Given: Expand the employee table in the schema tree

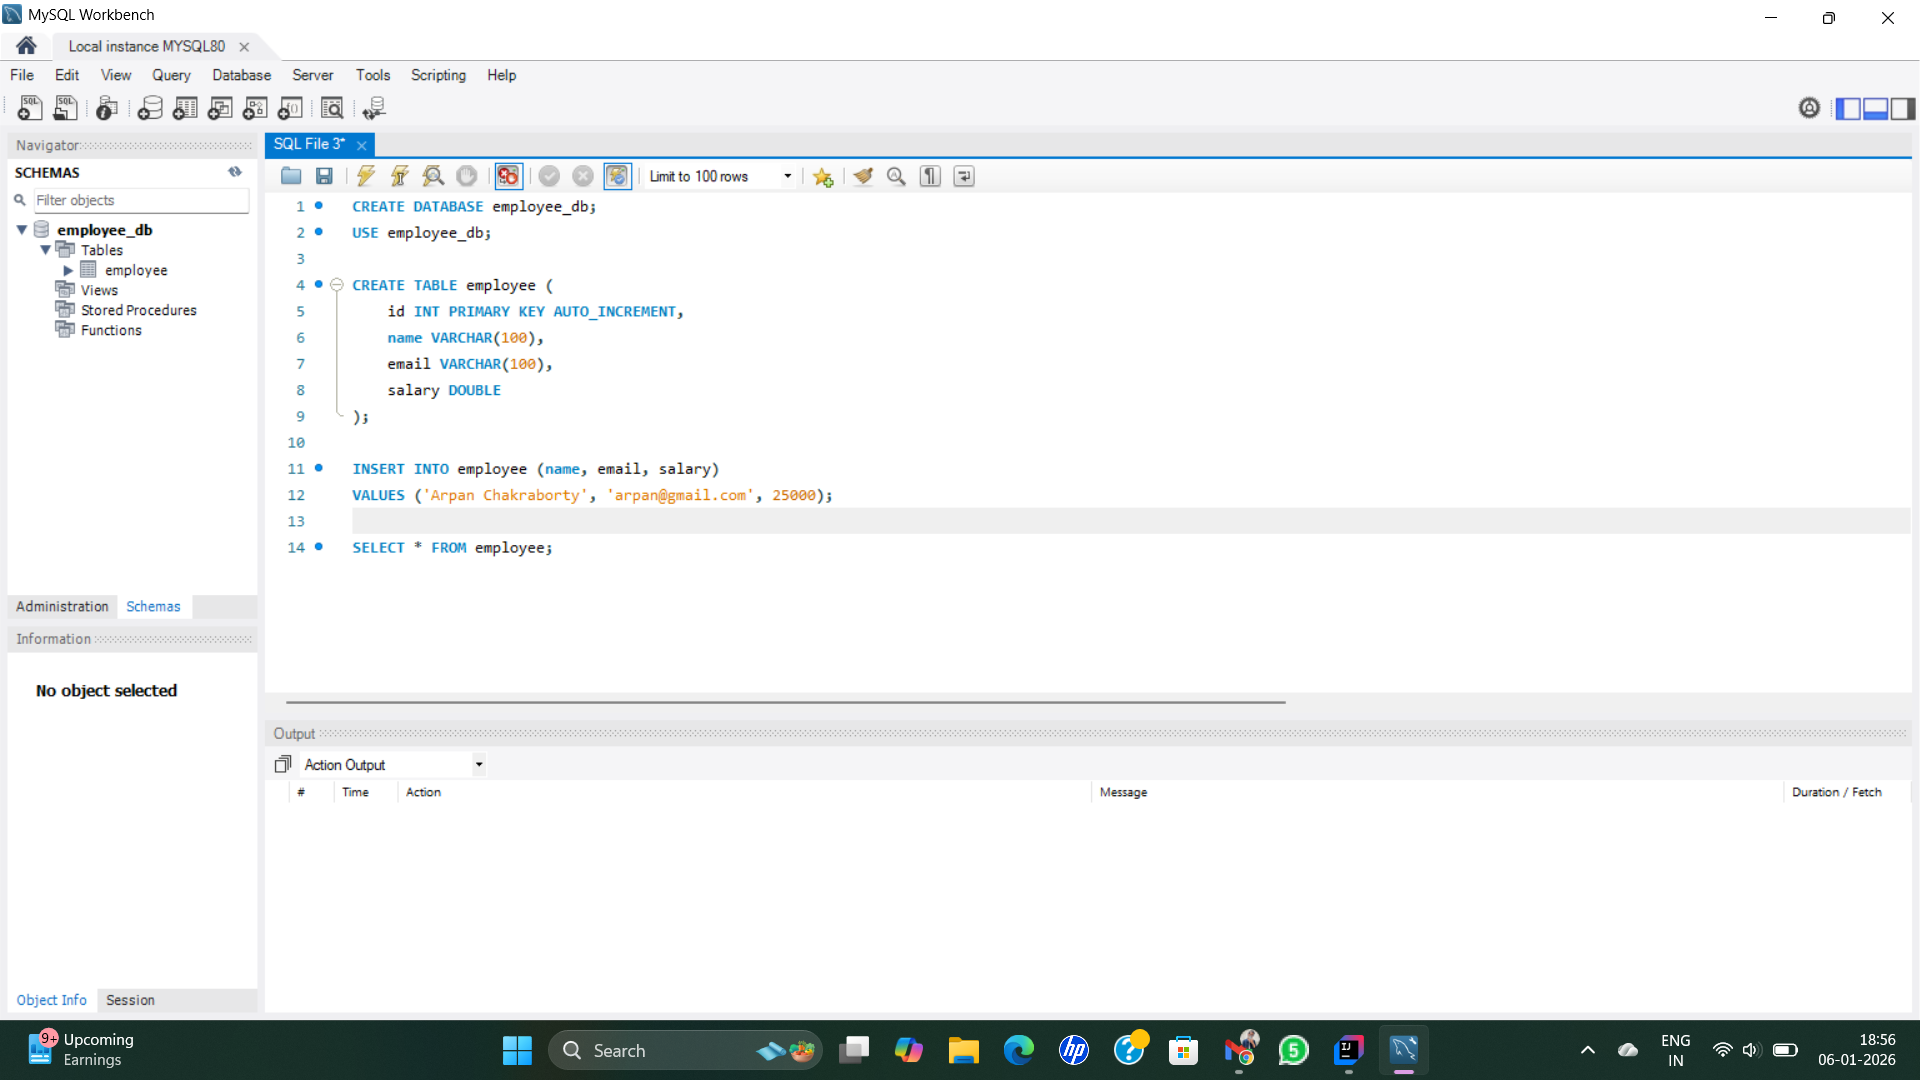Looking at the screenshot, I should tap(69, 270).
